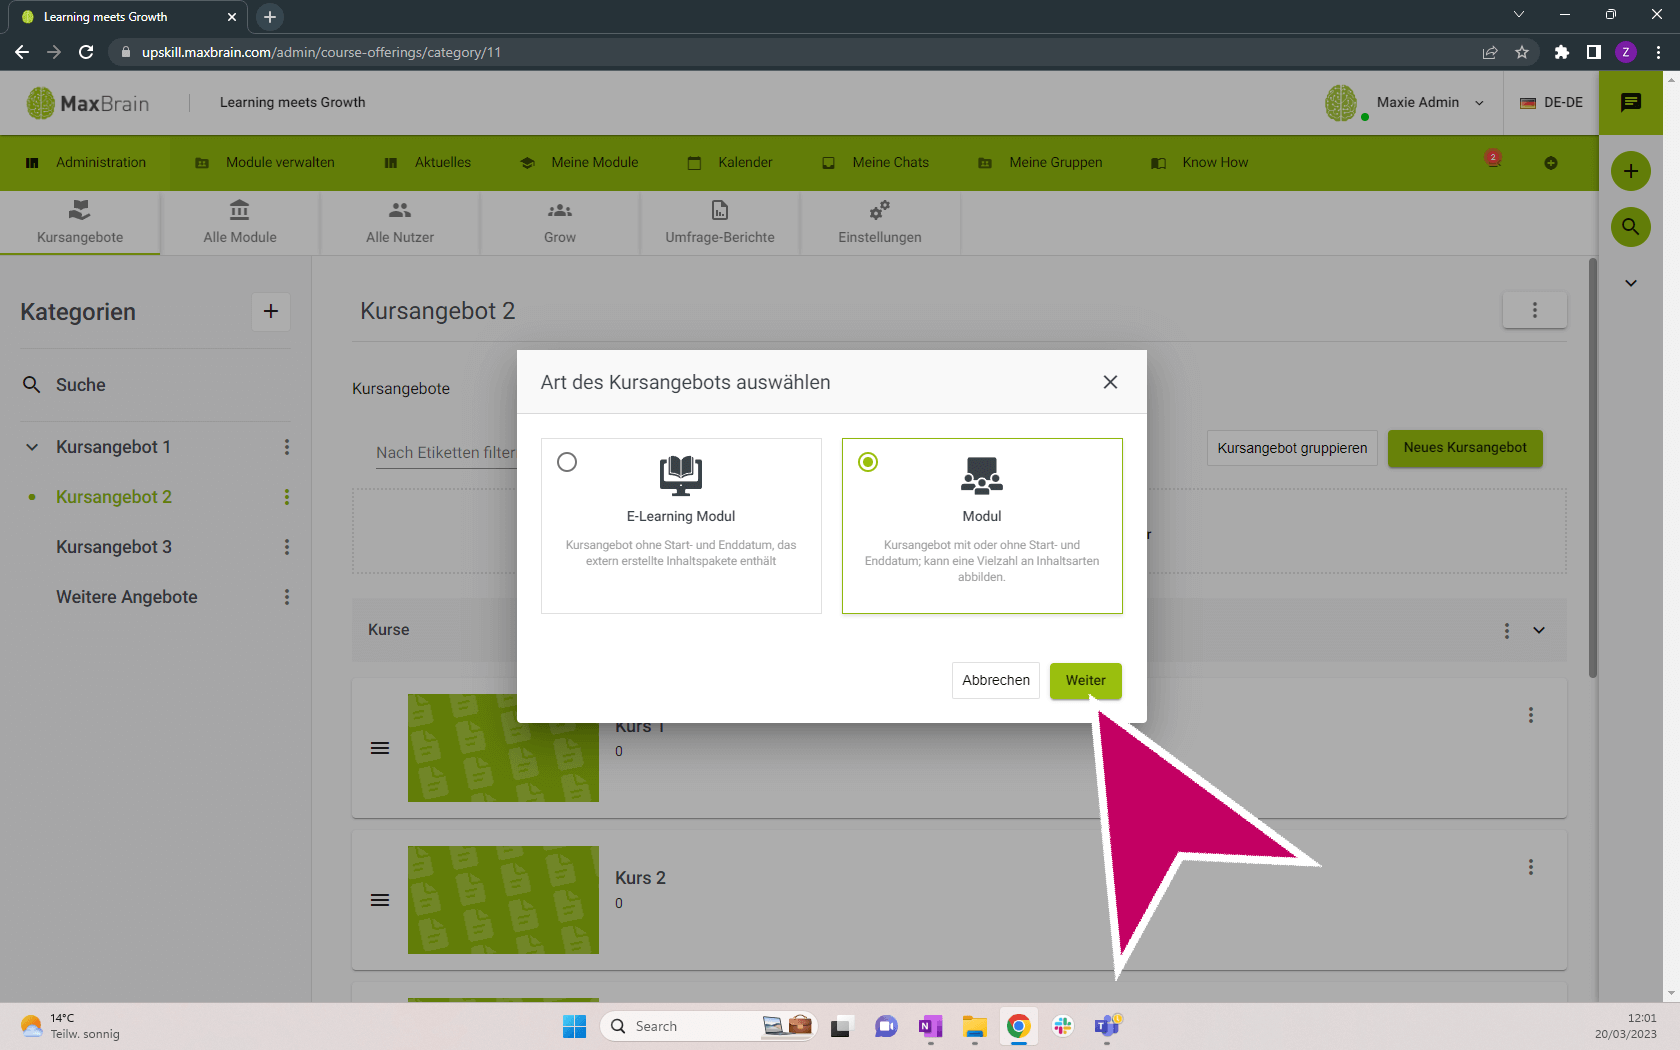Open the Kursangebot 1 options menu
The height and width of the screenshot is (1050, 1680).
[287, 447]
